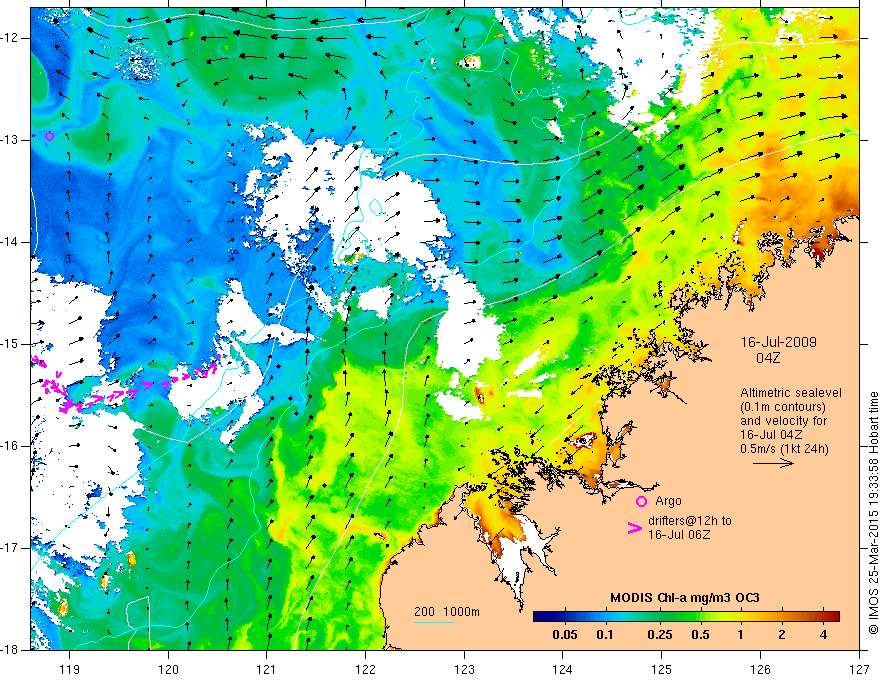Click the colorbar value "0.25"
Screen dimensions: 880x680
click(x=659, y=635)
